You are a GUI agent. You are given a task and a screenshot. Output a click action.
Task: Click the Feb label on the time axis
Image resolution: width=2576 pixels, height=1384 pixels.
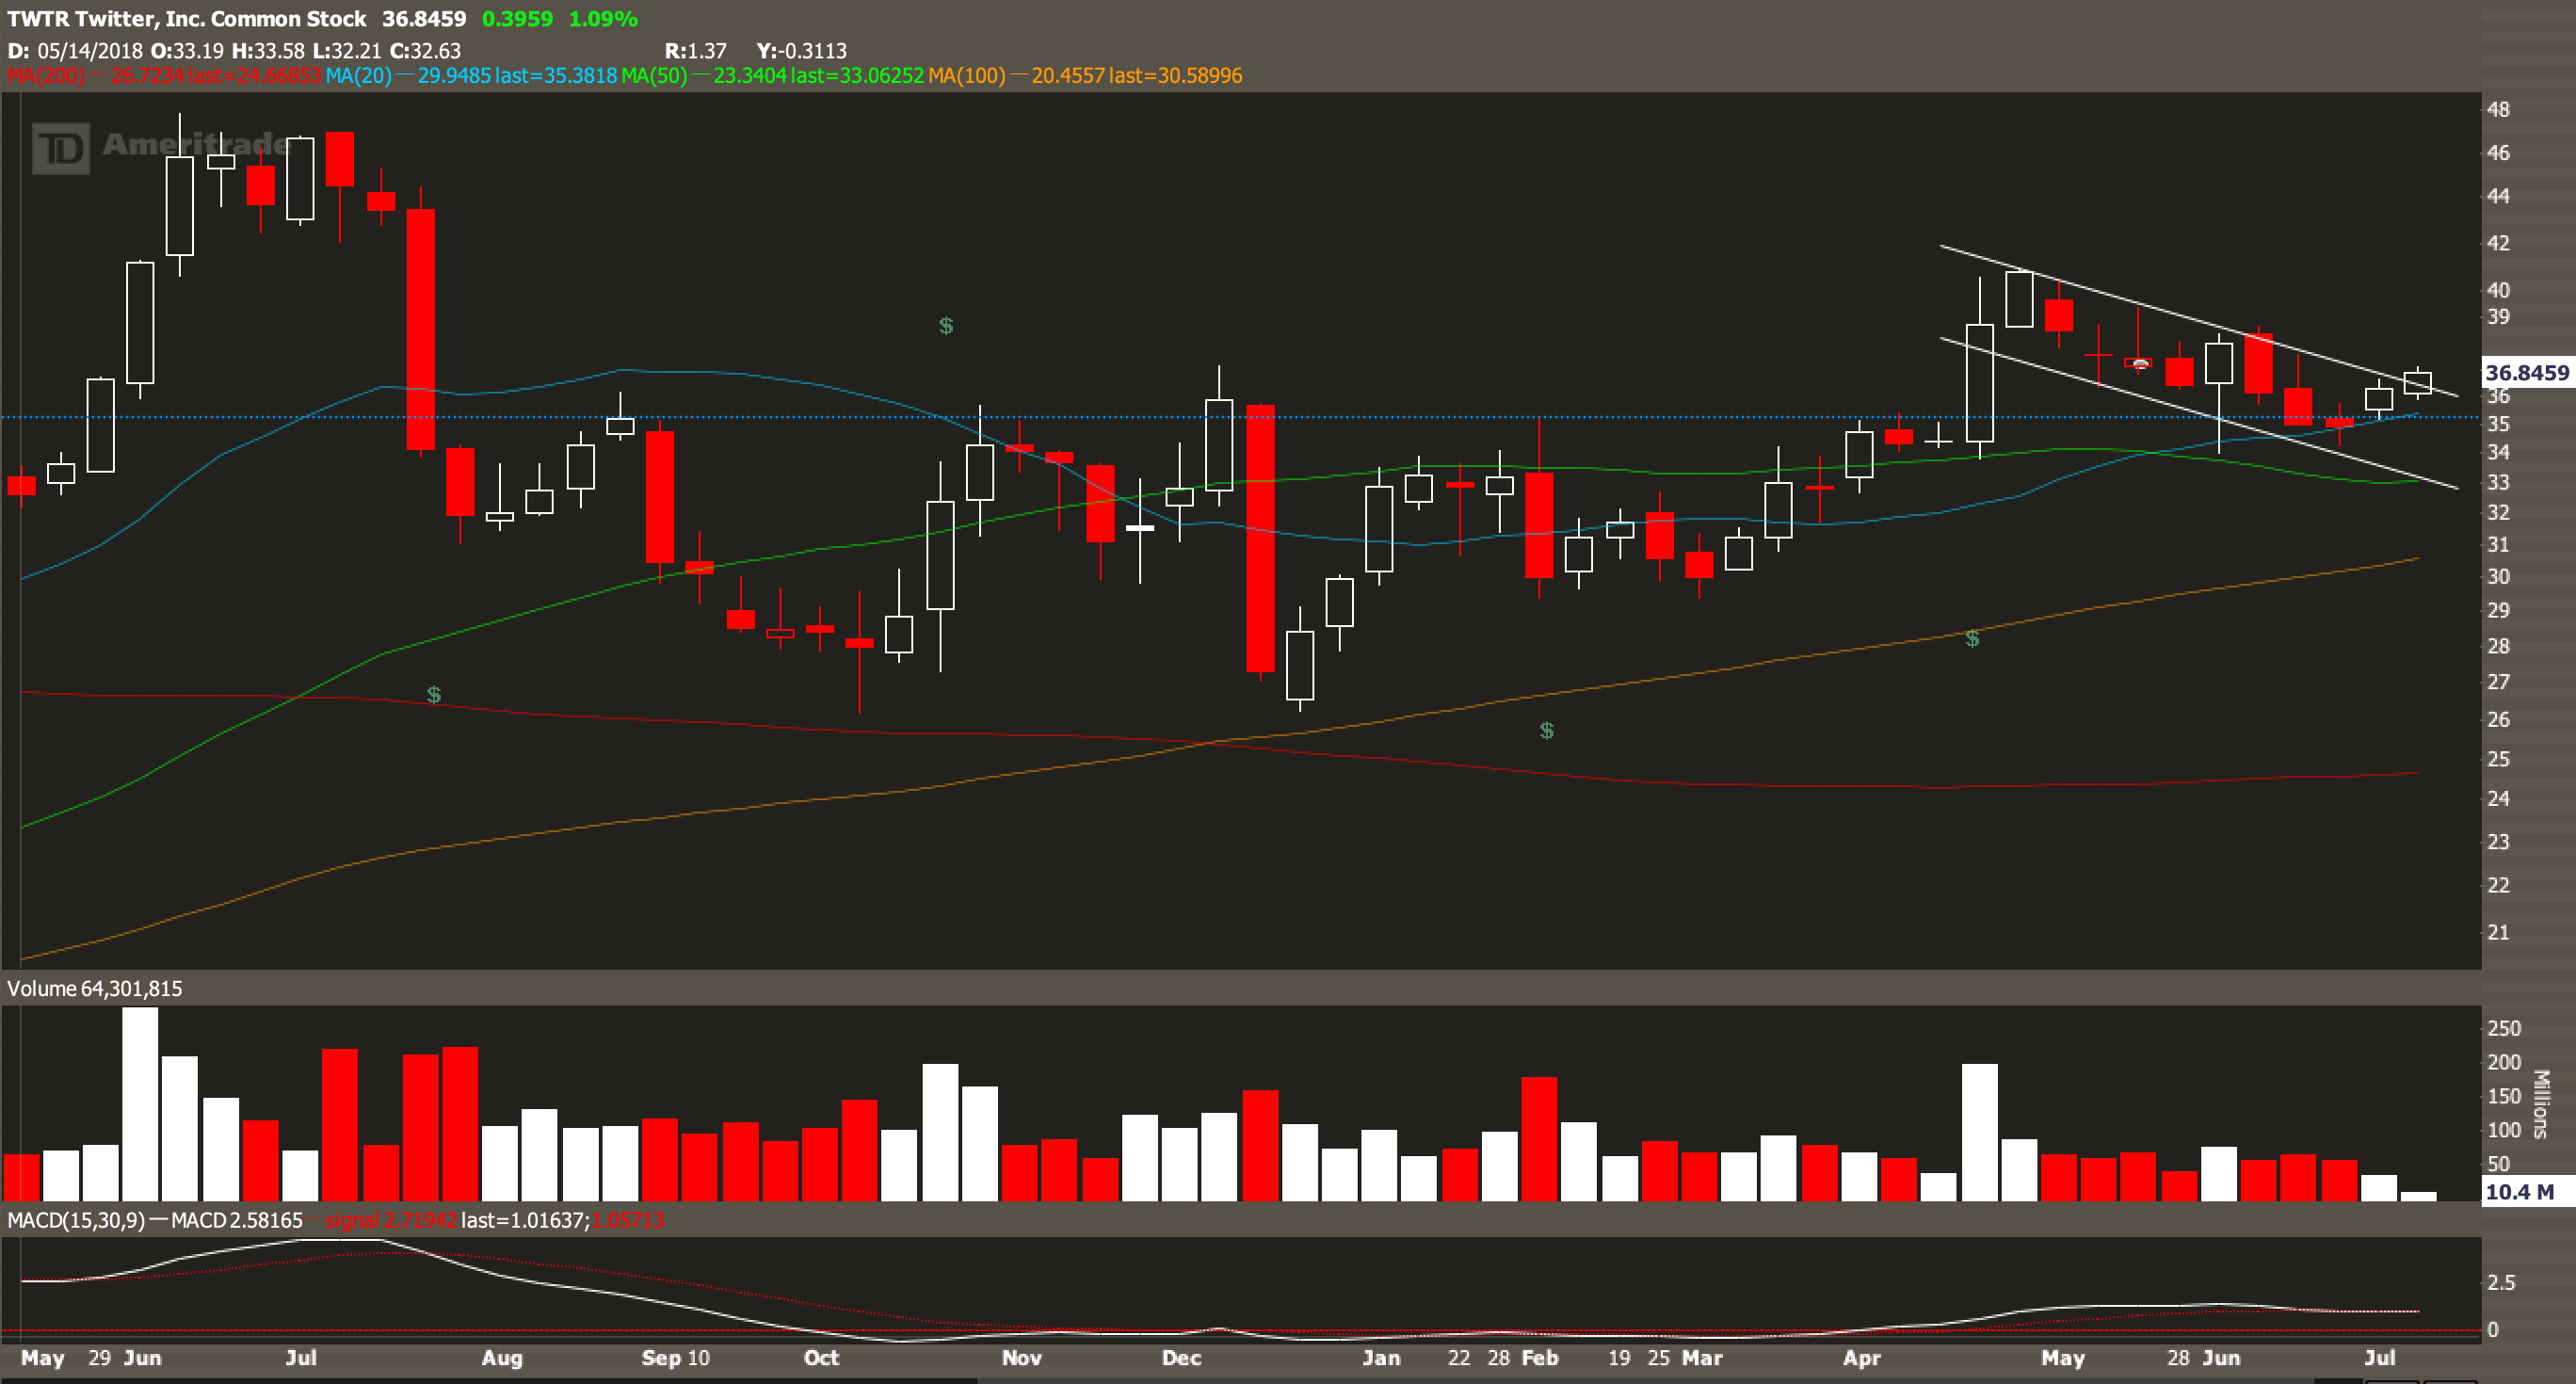click(x=1539, y=1357)
